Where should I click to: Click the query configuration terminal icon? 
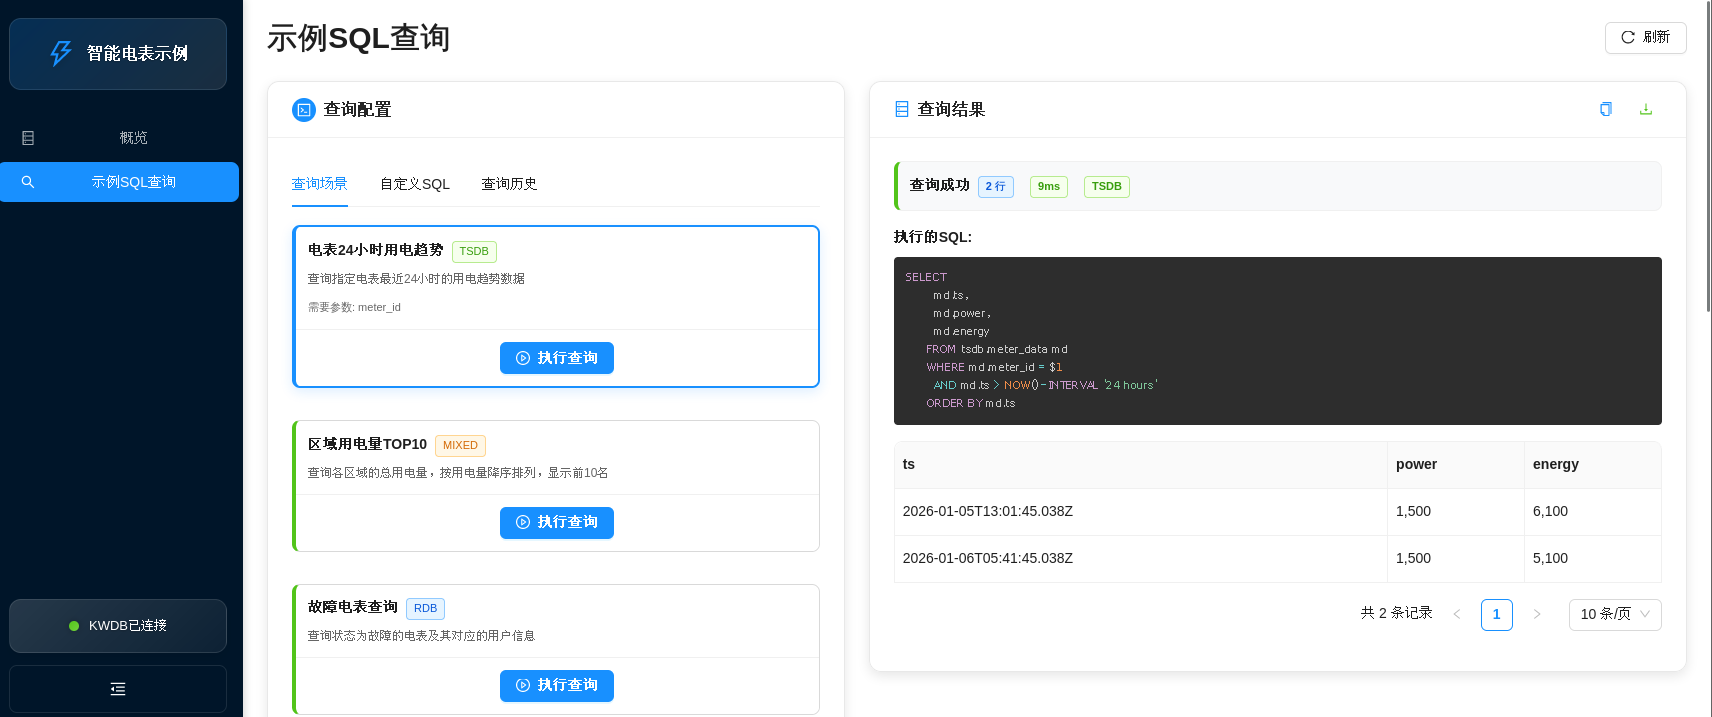[304, 110]
